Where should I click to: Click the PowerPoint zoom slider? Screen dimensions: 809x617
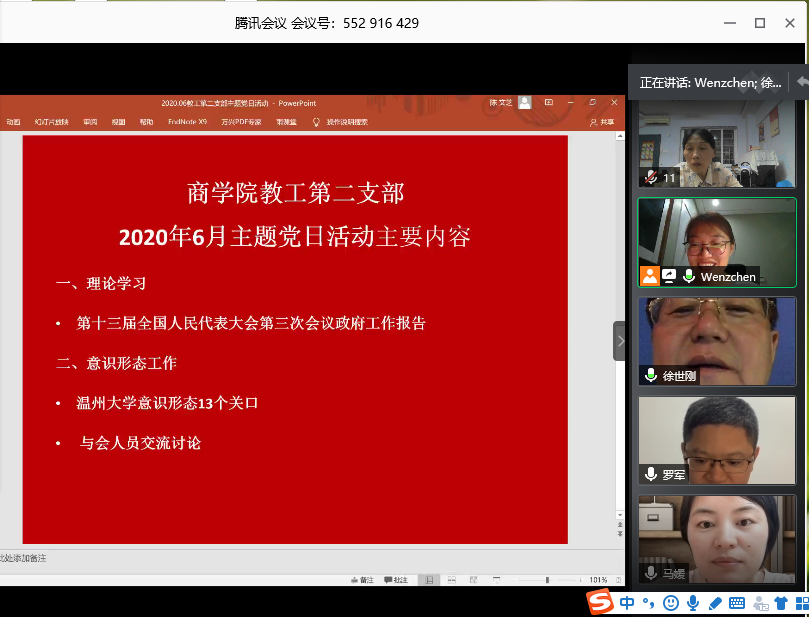[547, 580]
